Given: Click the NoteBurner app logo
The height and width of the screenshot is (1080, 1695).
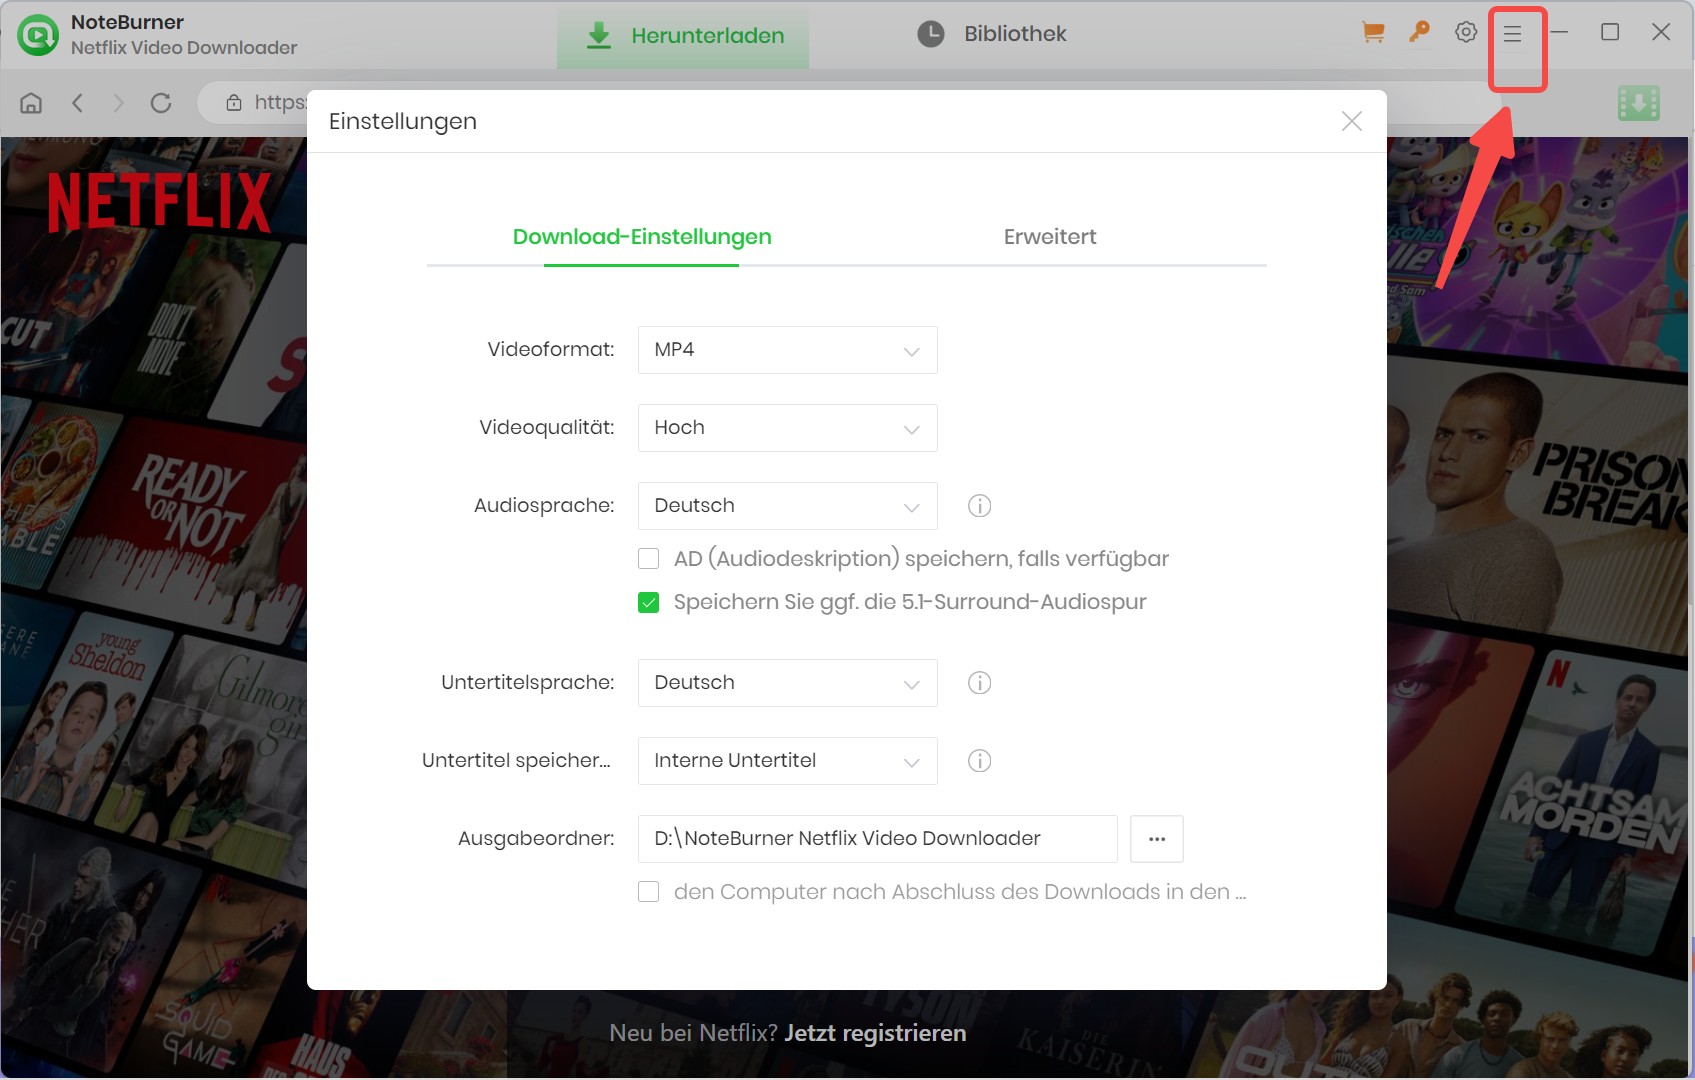Looking at the screenshot, I should (38, 35).
